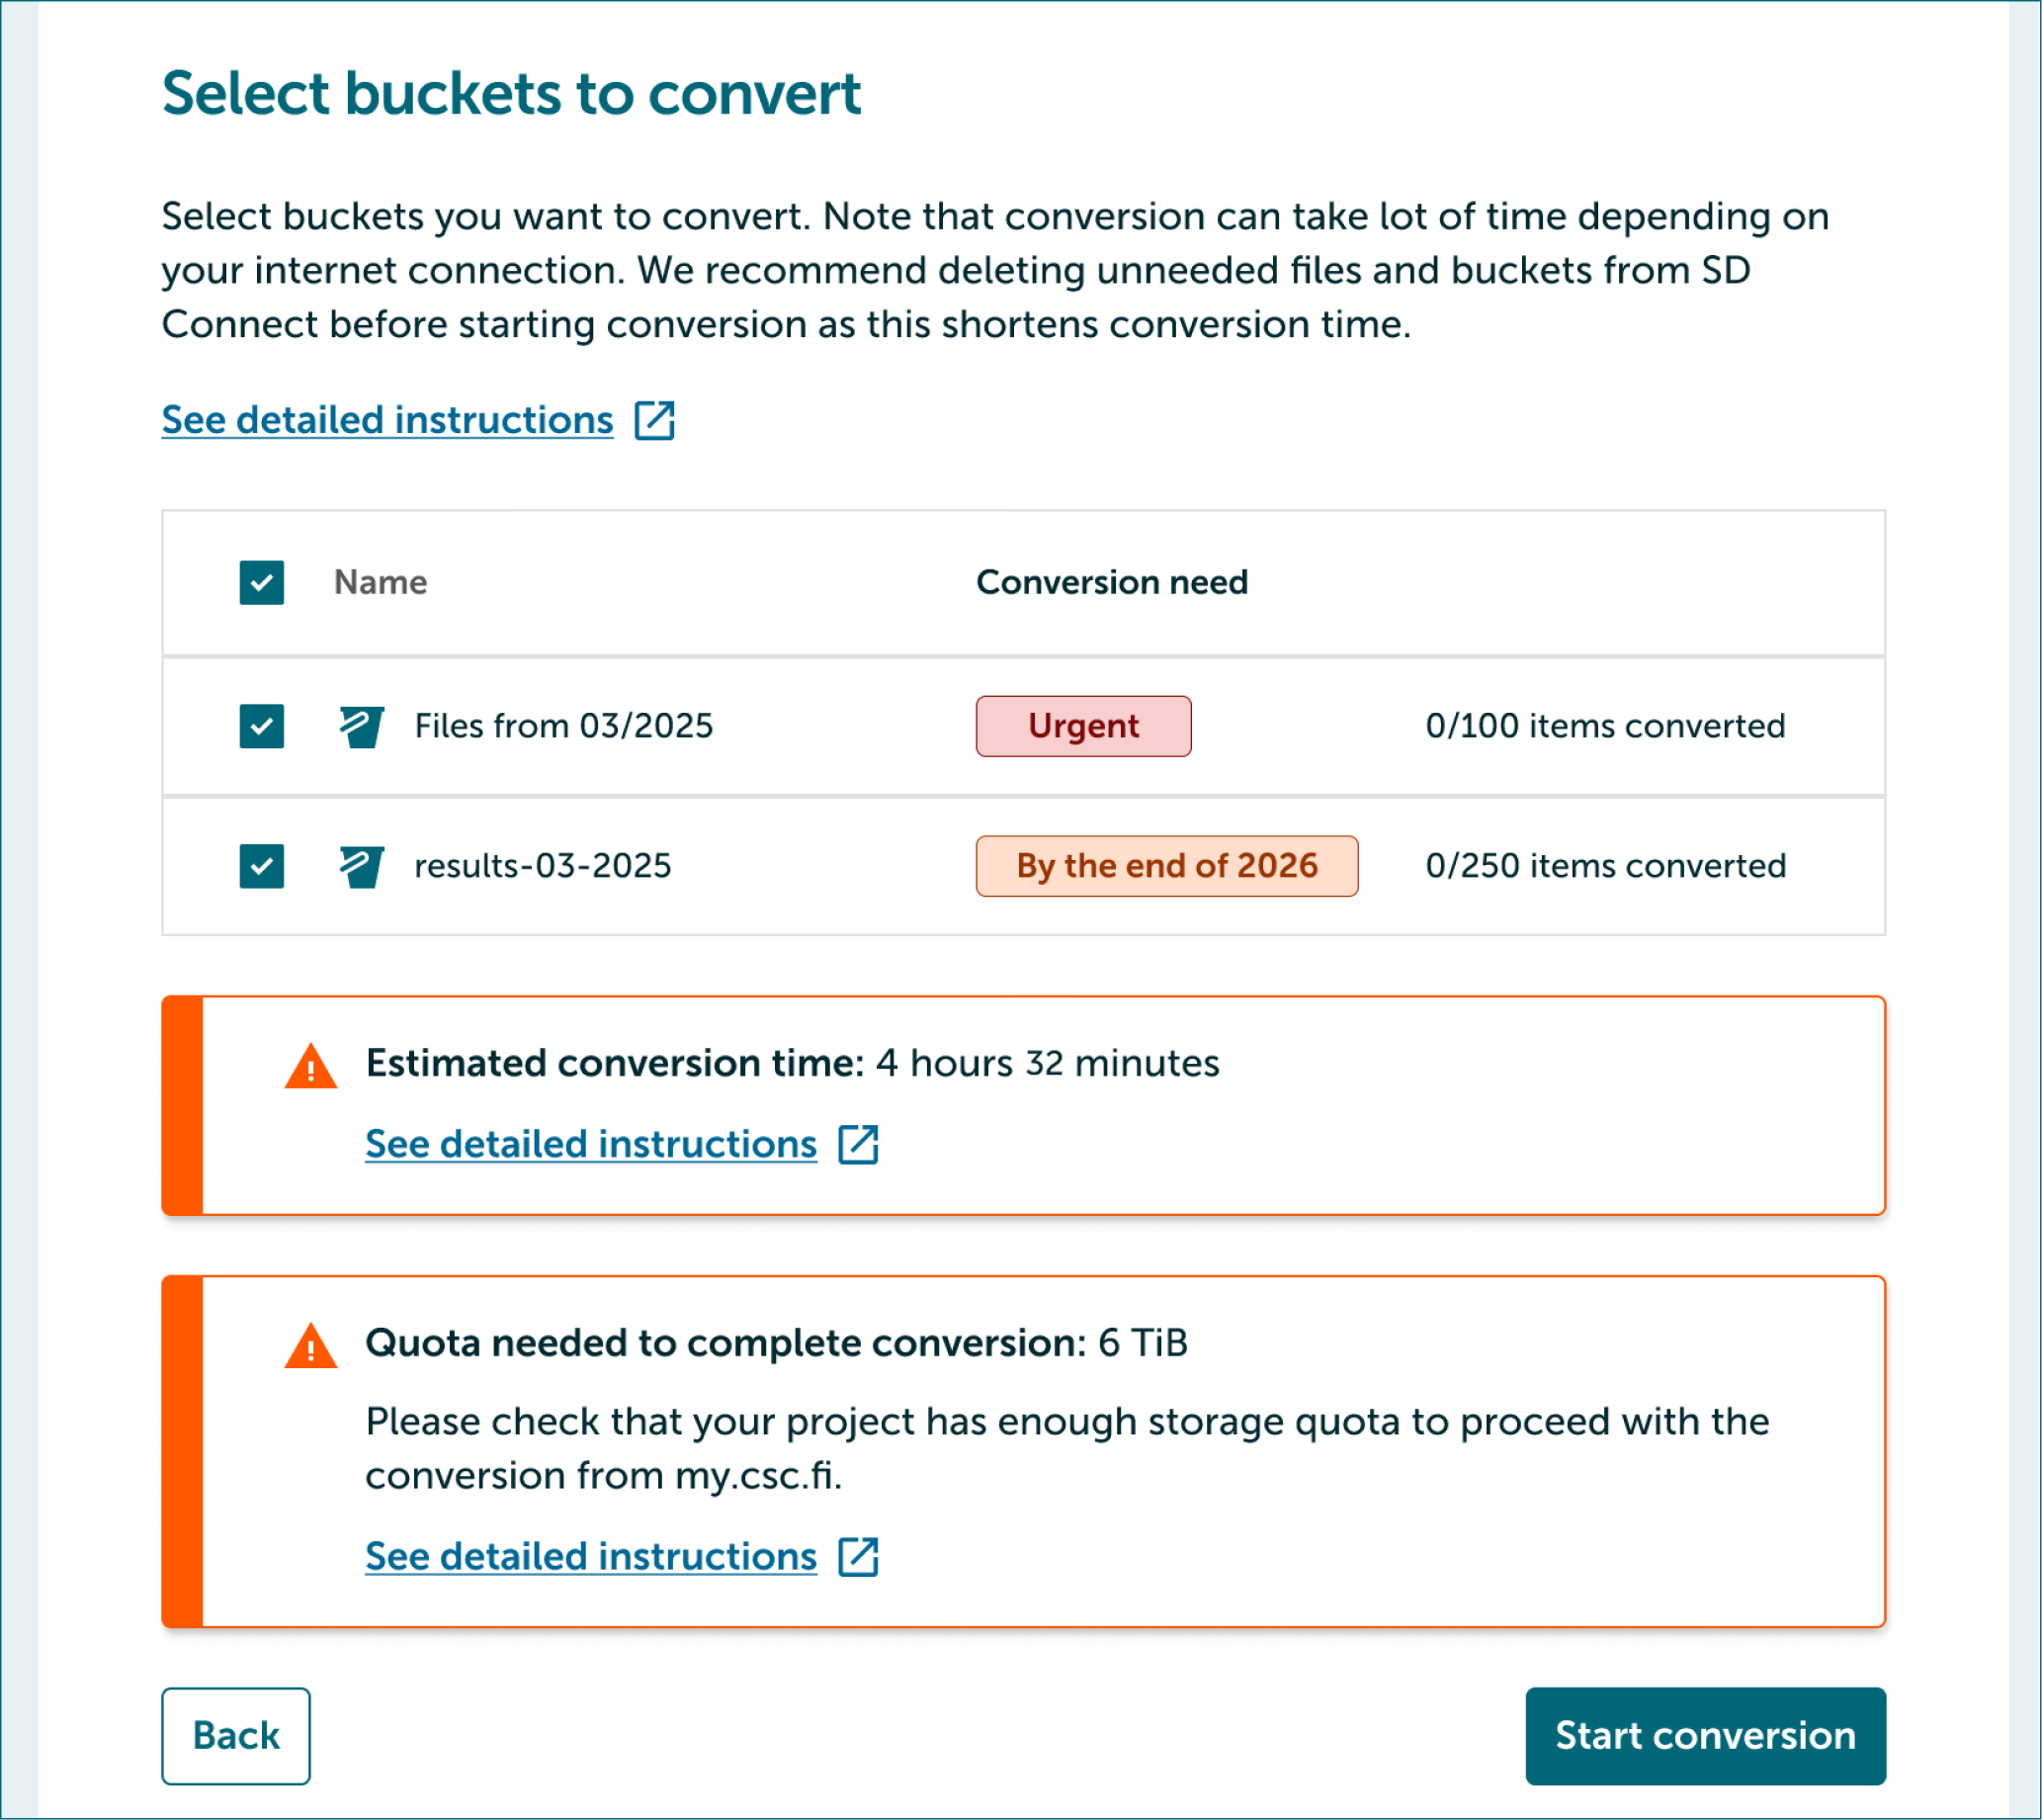Click the warning triangle in the quota alert

pos(311,1346)
